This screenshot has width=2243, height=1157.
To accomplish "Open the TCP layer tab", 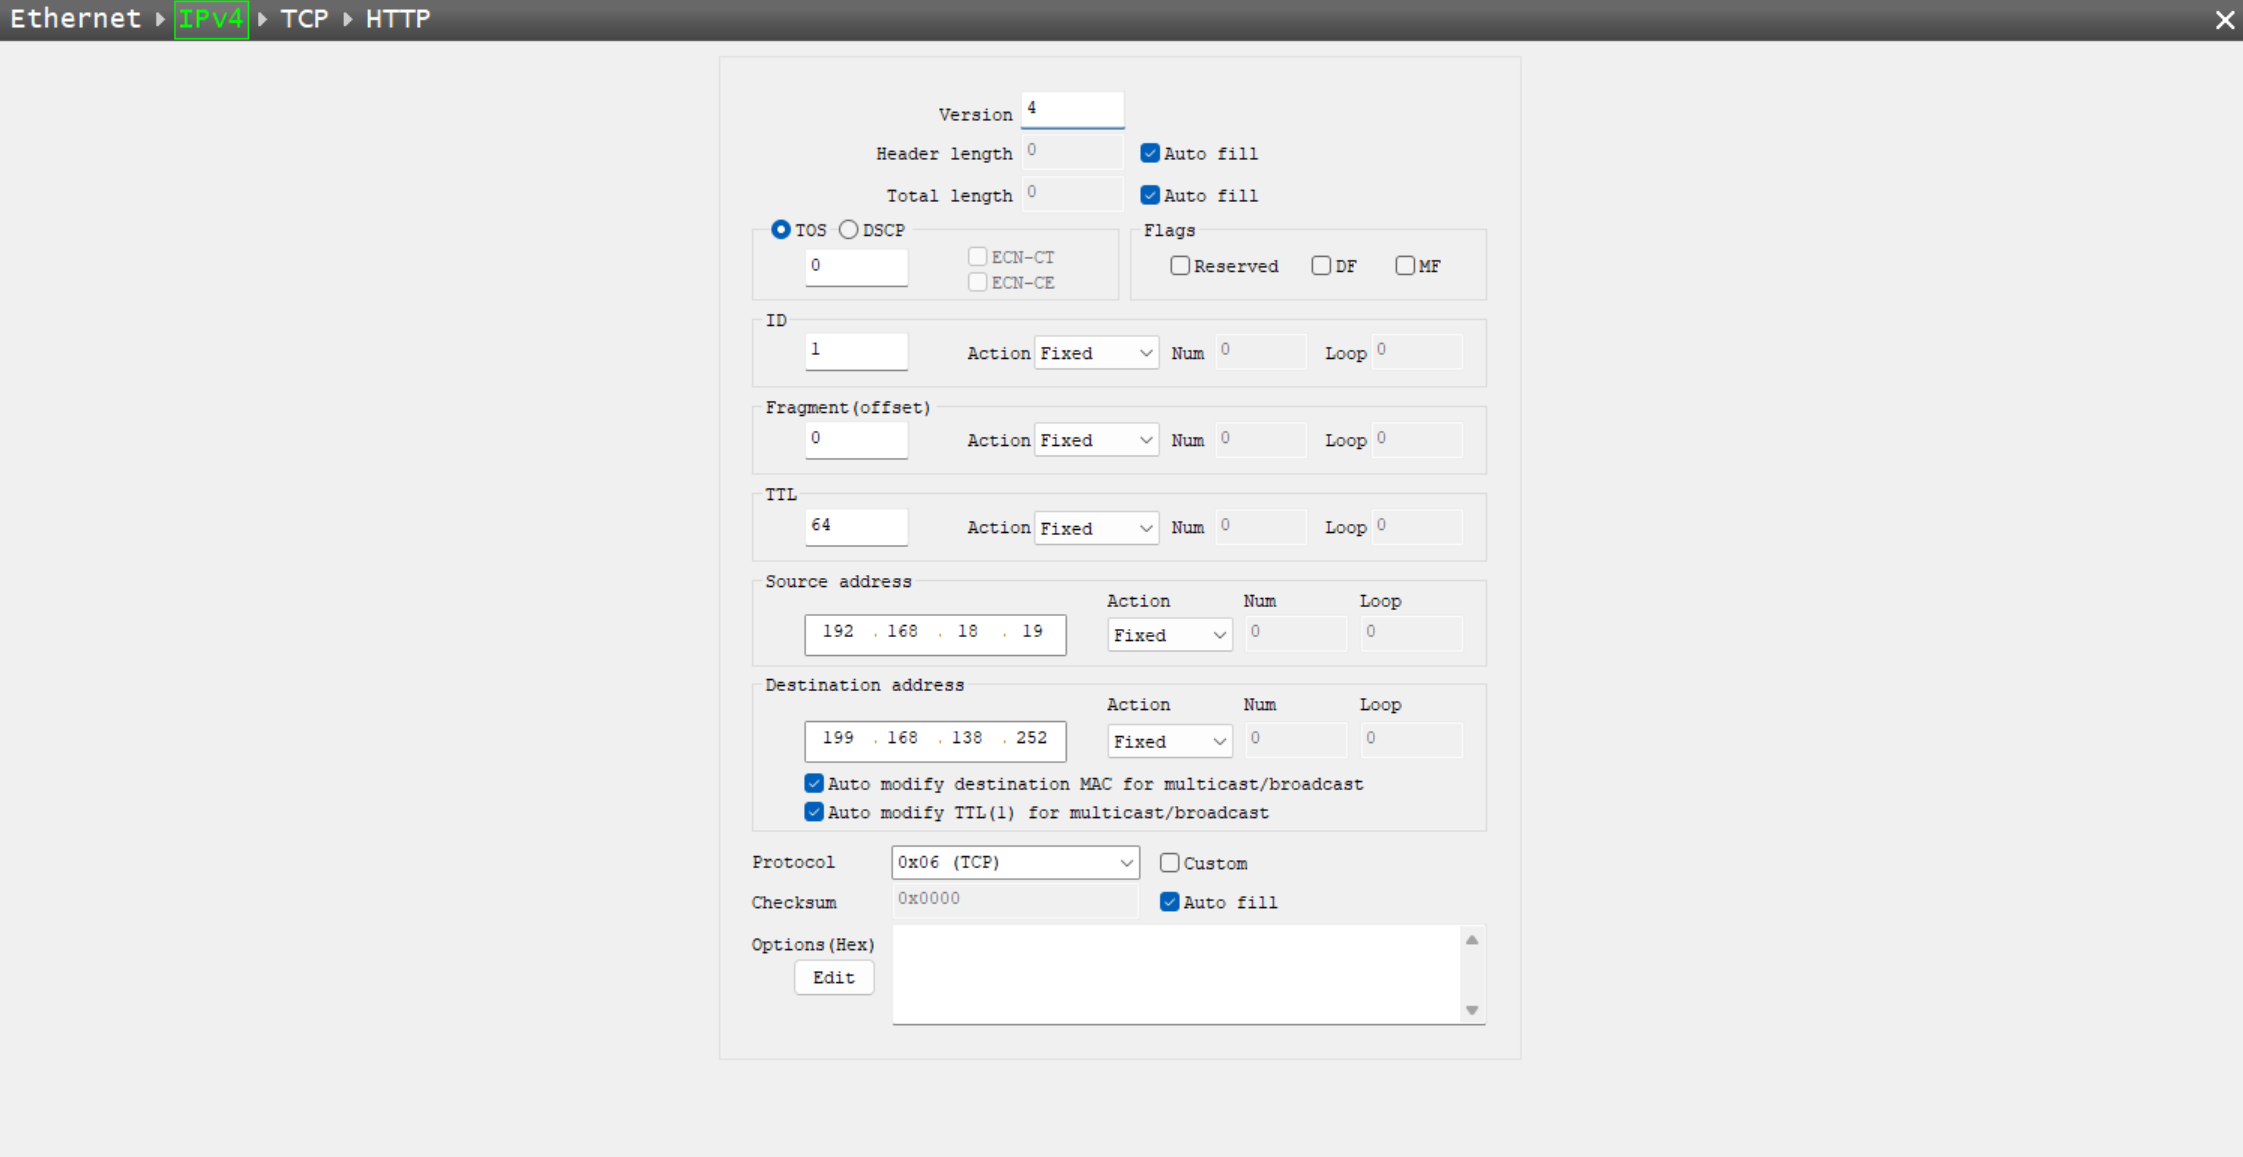I will (x=304, y=19).
